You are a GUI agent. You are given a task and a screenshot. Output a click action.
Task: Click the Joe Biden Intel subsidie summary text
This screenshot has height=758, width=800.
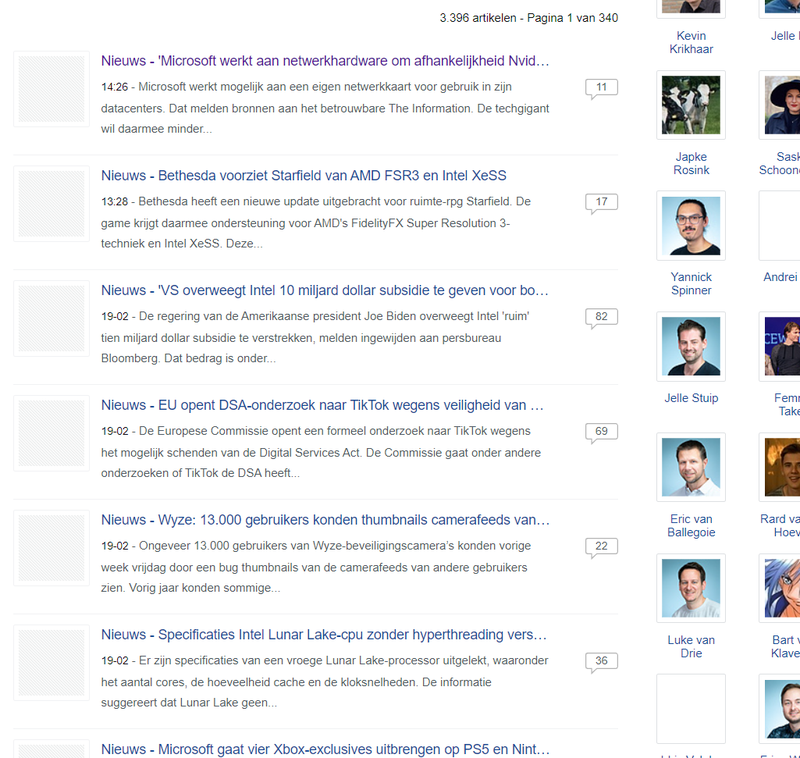(315, 337)
